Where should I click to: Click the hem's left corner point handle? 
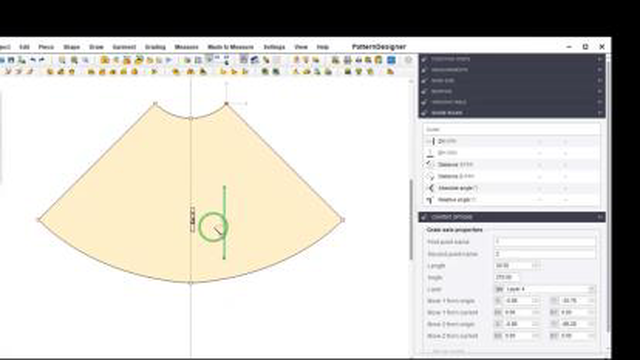[39, 220]
